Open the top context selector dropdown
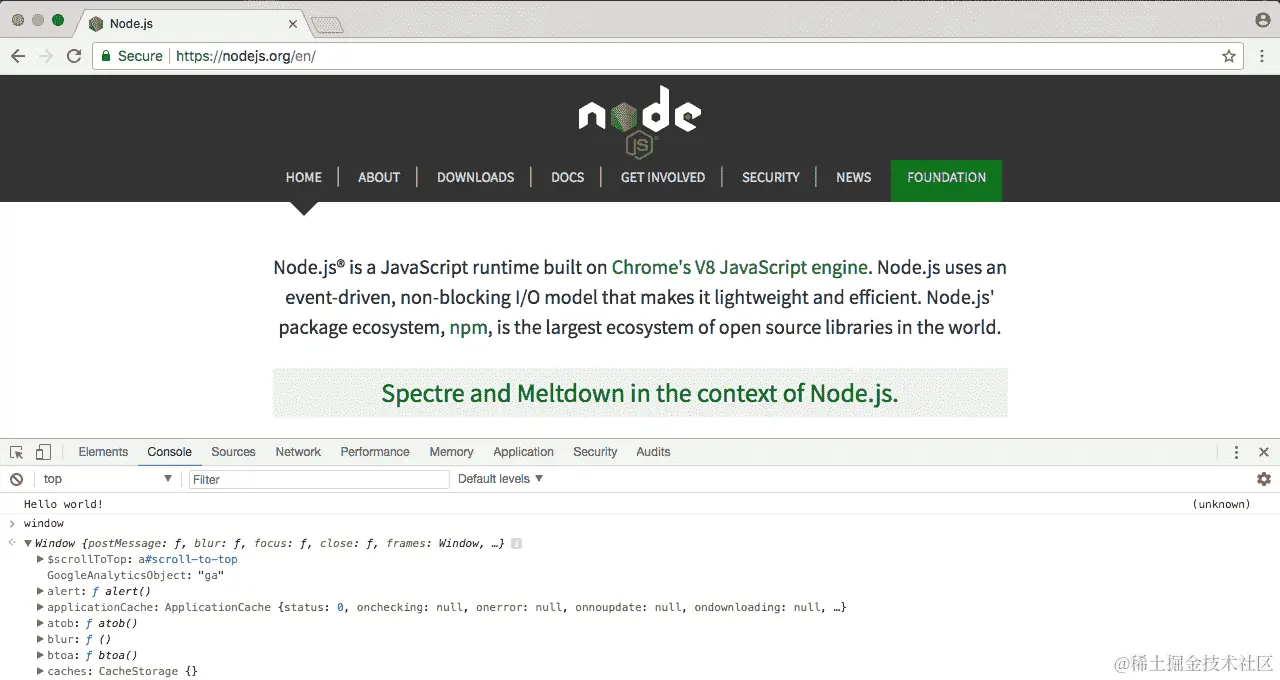This screenshot has width=1280, height=680. [x=108, y=479]
